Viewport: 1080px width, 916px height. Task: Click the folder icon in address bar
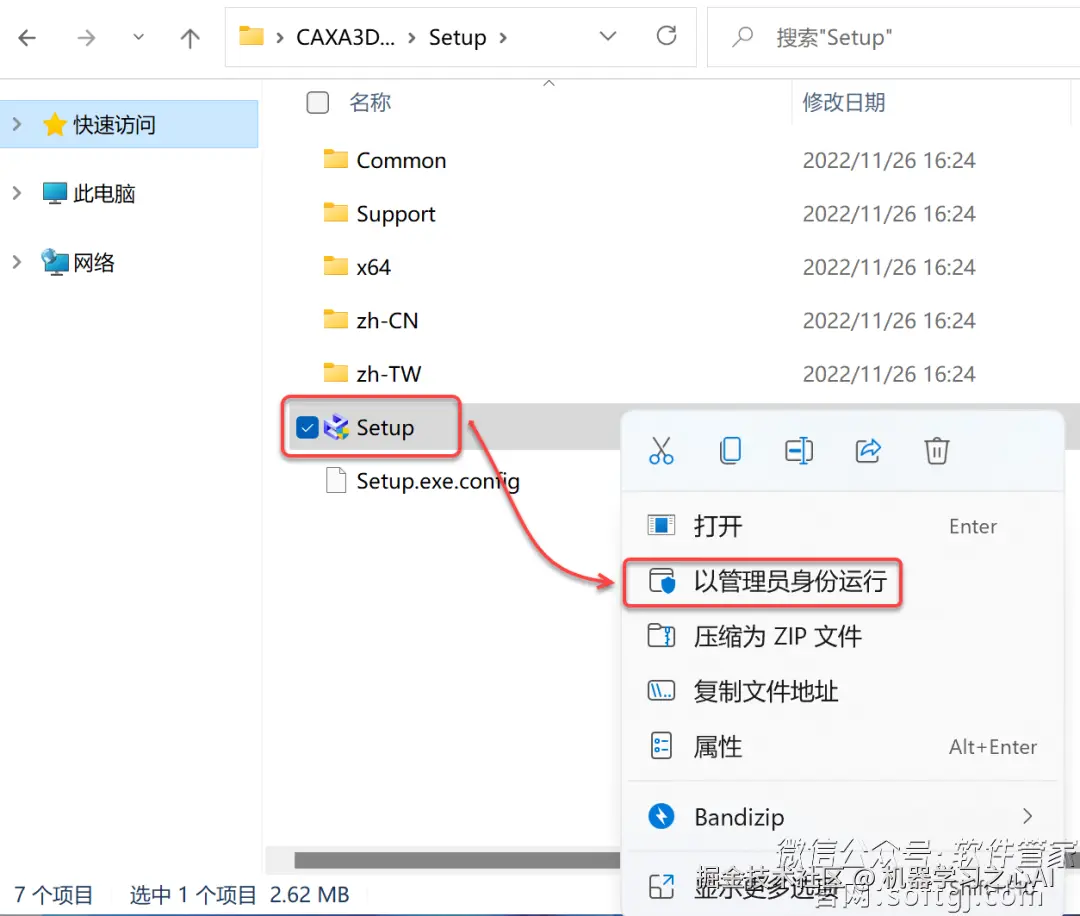click(x=251, y=36)
